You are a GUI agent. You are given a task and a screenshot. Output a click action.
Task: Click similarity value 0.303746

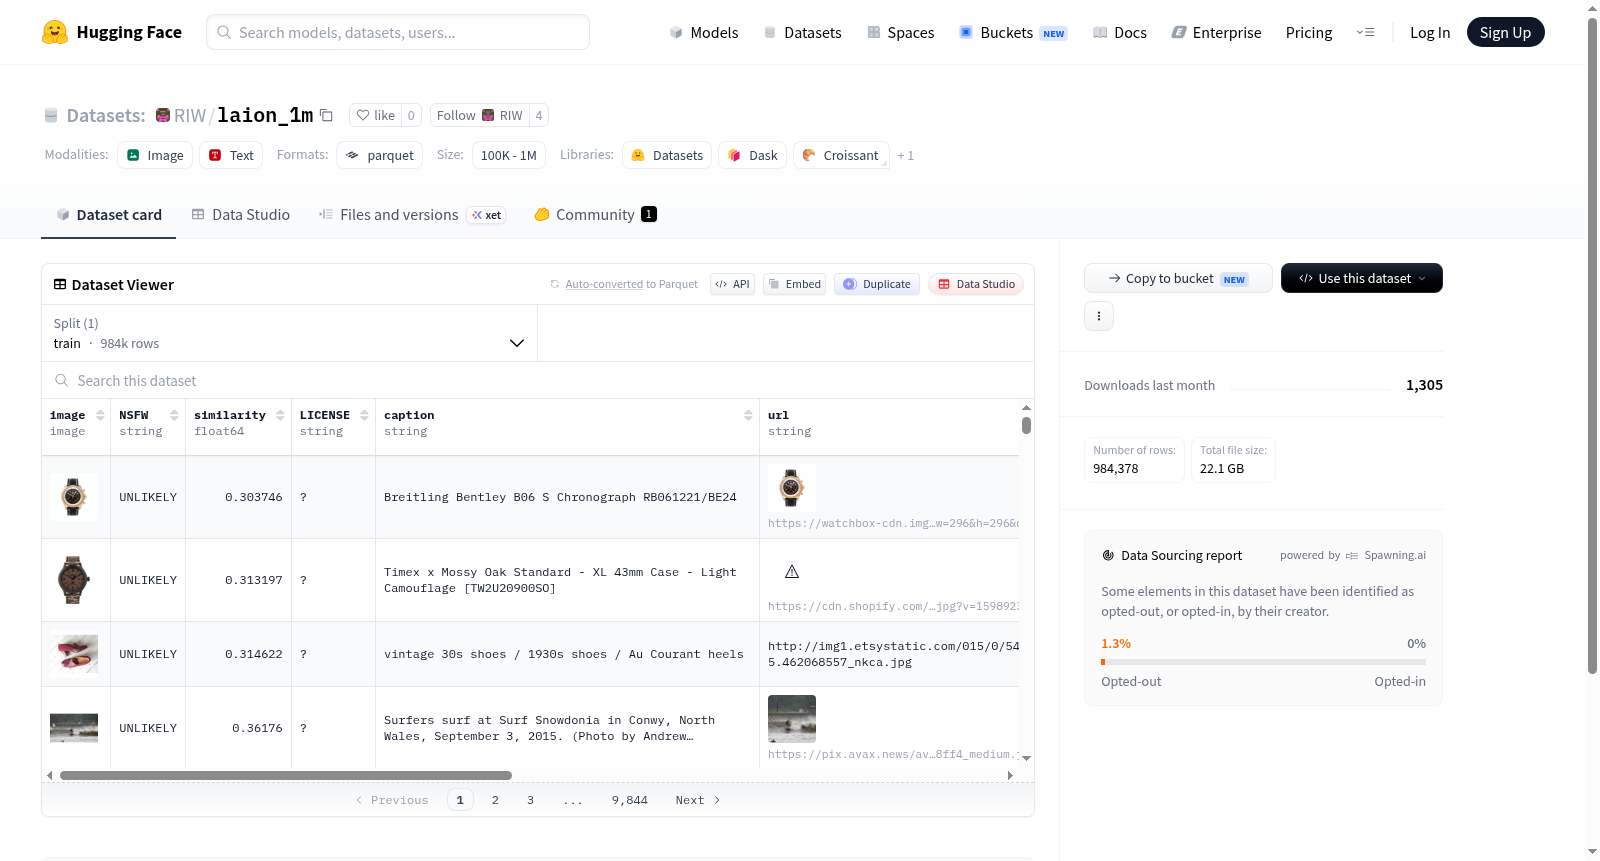(254, 497)
